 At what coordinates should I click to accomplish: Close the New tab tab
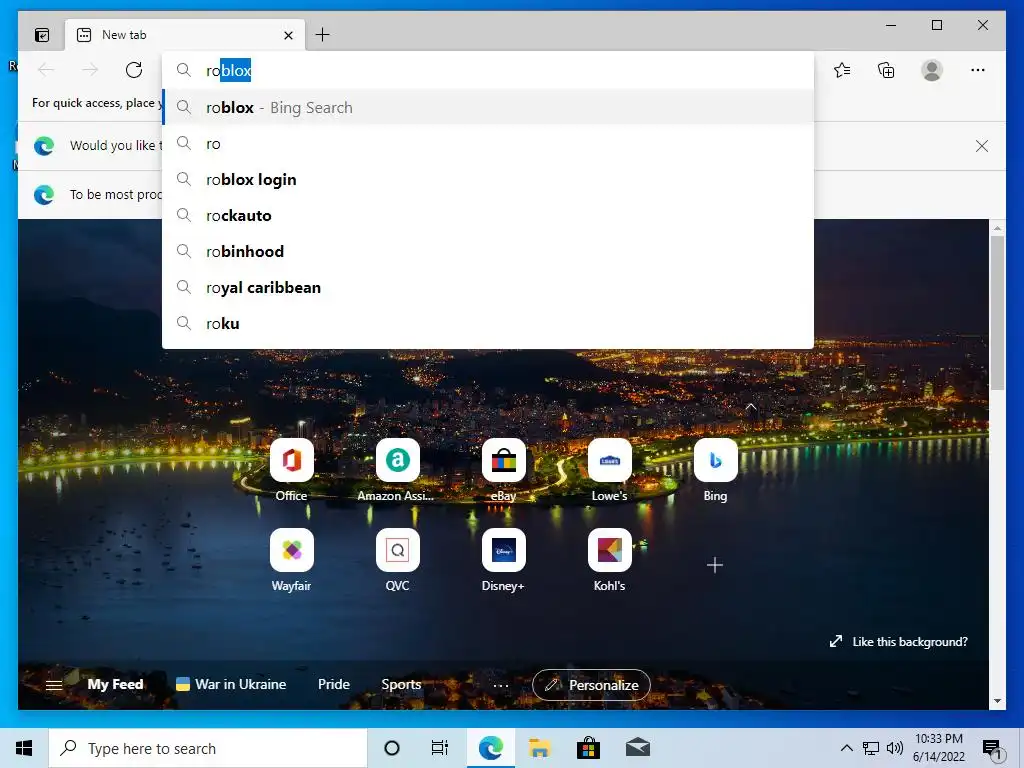(x=288, y=35)
